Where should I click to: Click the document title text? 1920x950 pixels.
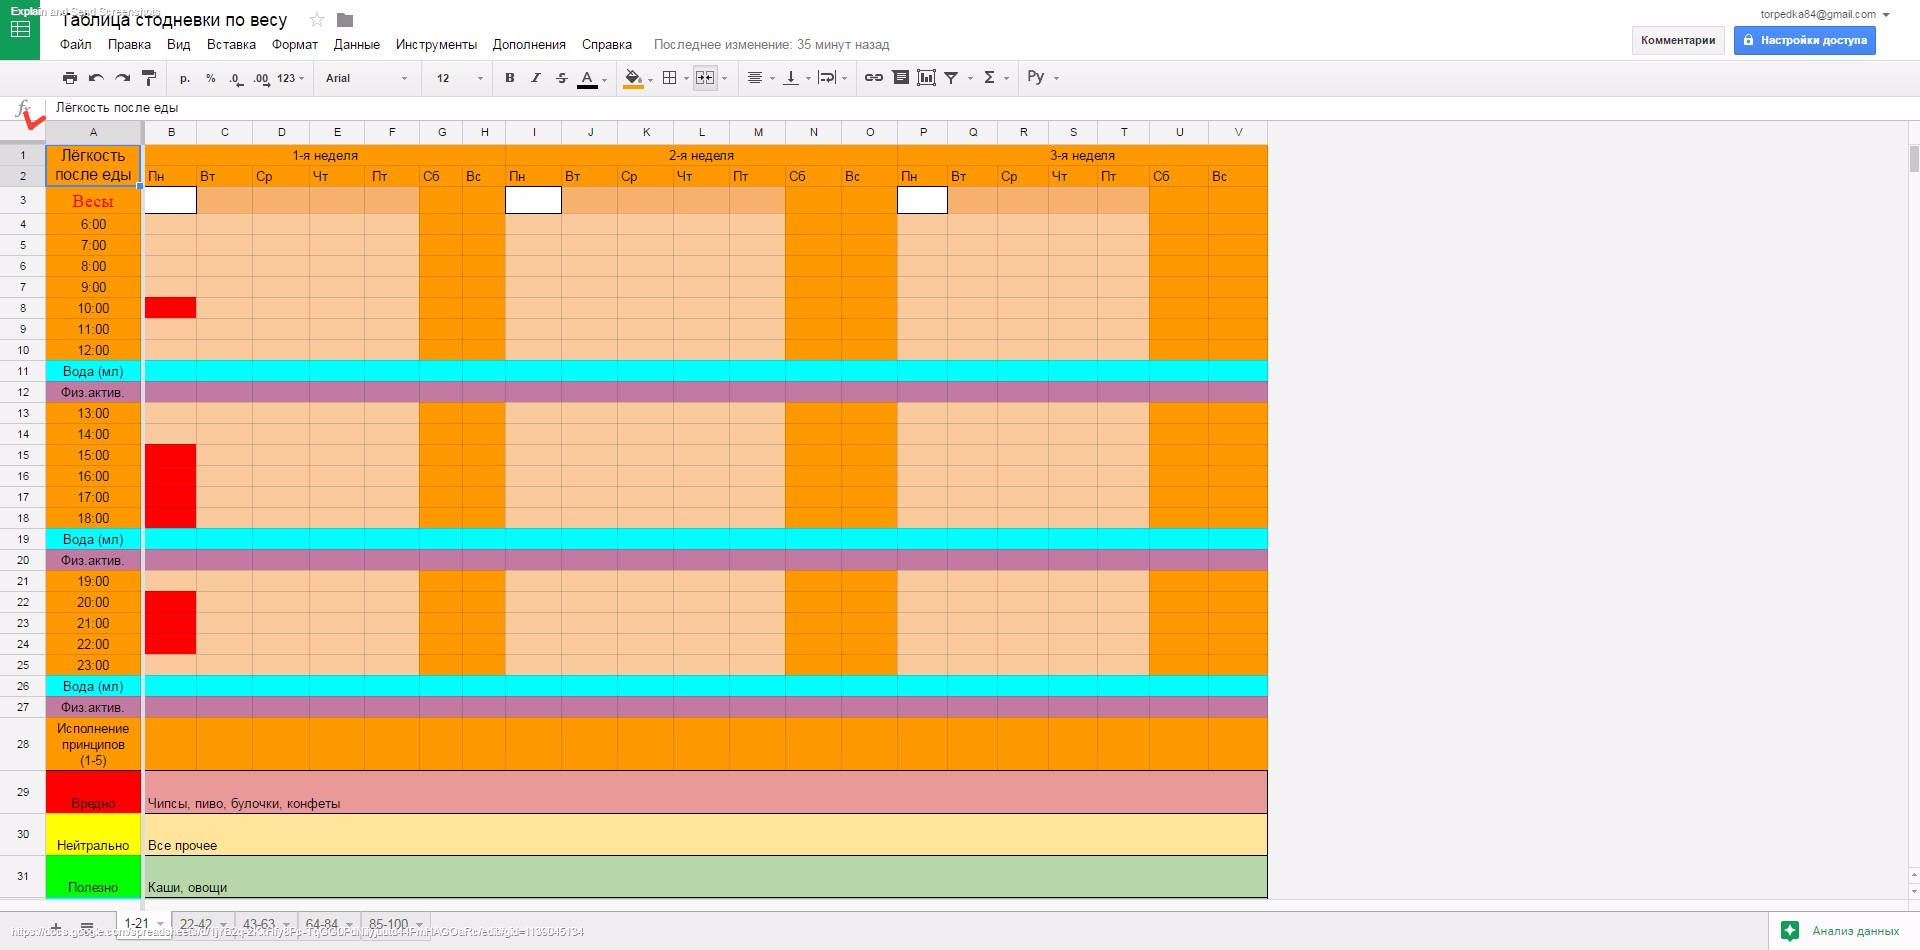pos(174,20)
